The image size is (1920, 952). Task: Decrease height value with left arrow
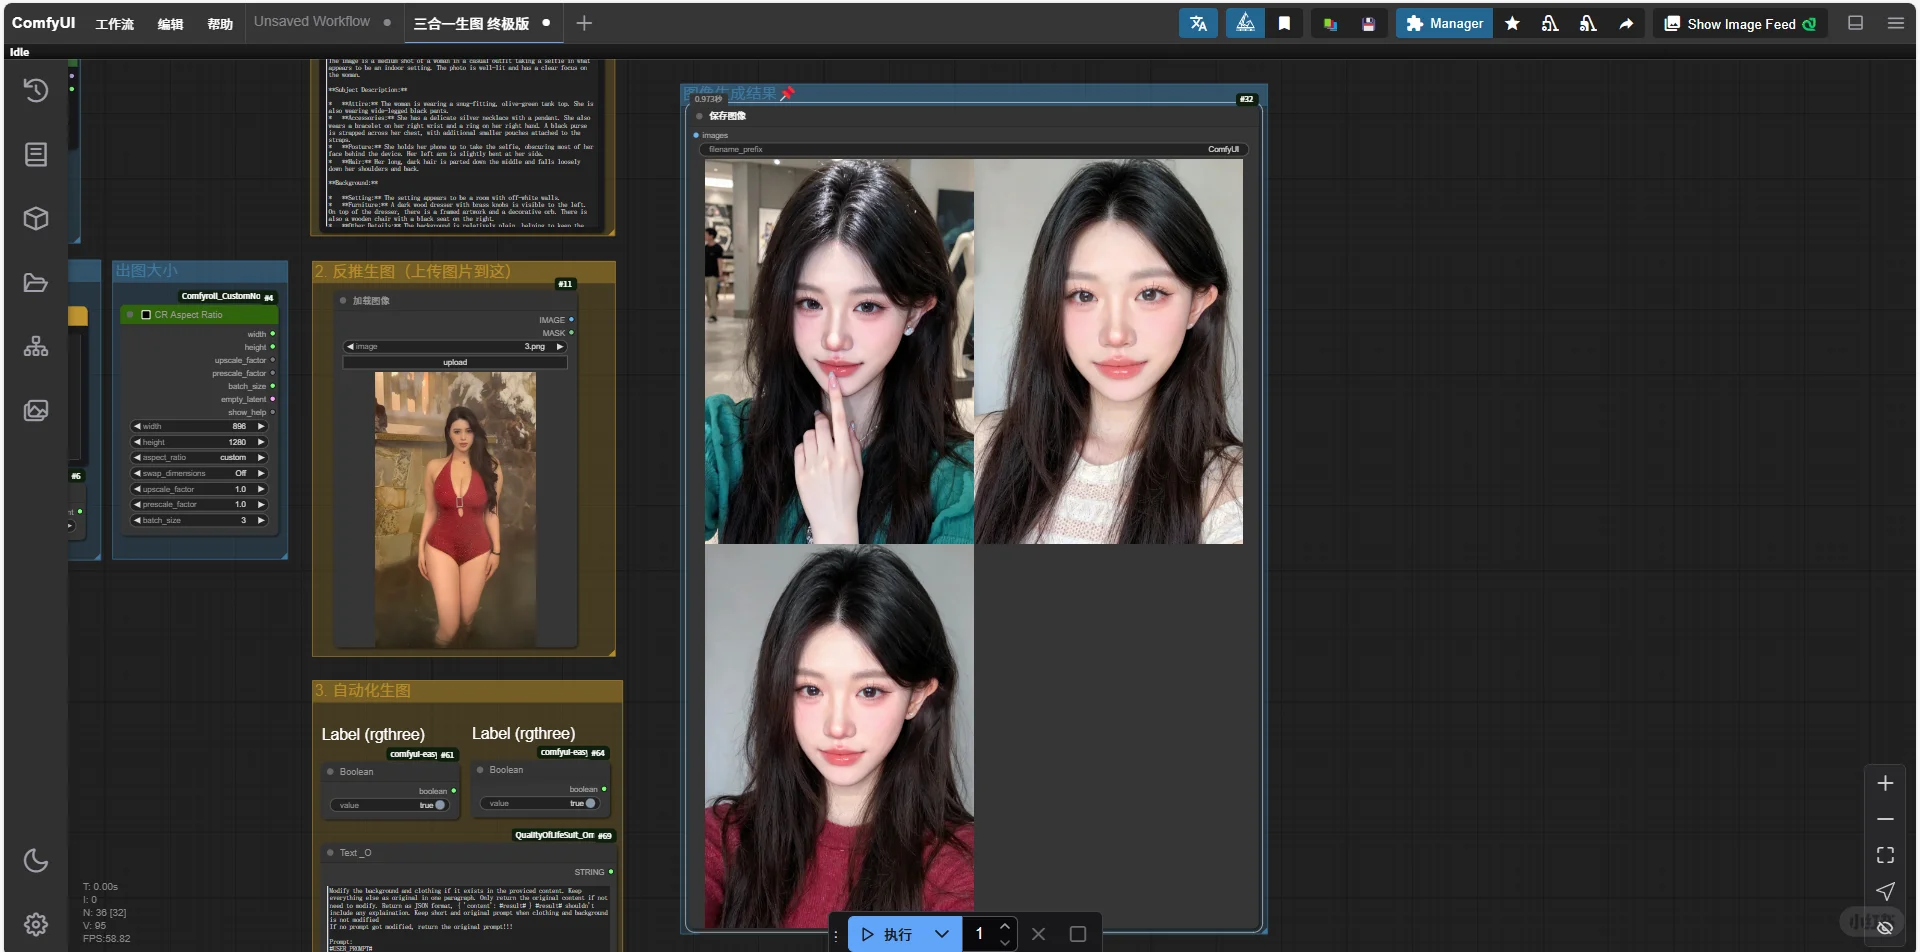tap(137, 442)
